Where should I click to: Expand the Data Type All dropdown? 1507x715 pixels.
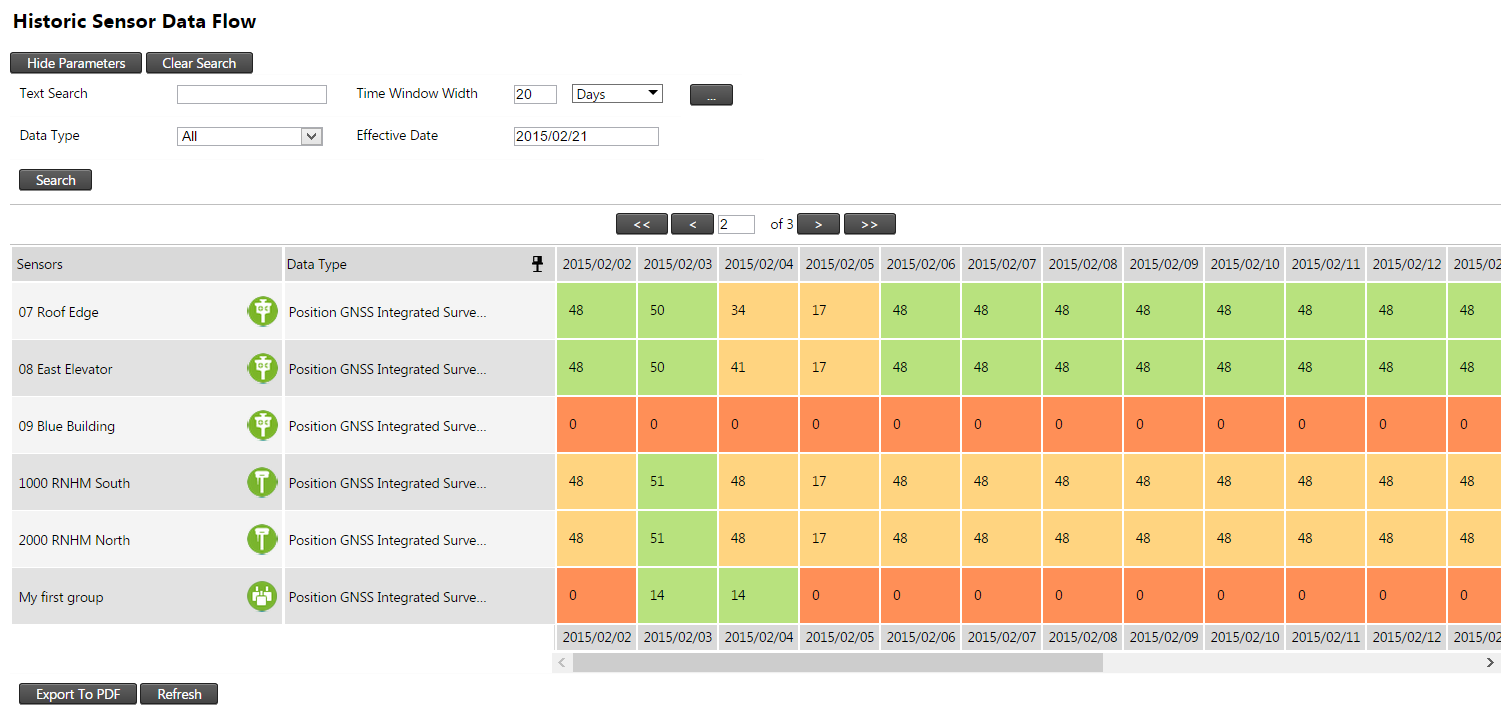[x=250, y=136]
